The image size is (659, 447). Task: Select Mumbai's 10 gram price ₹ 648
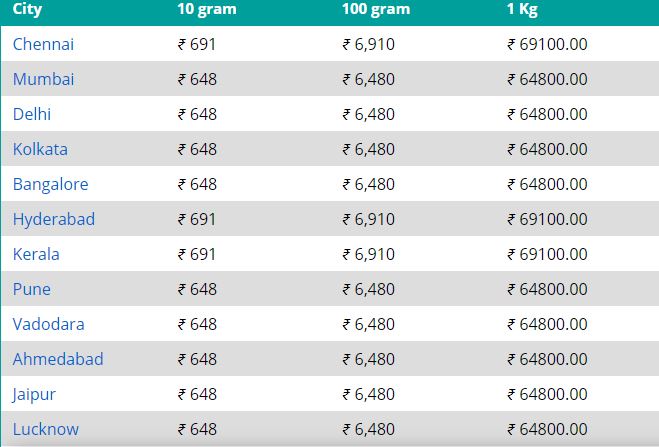coord(197,79)
